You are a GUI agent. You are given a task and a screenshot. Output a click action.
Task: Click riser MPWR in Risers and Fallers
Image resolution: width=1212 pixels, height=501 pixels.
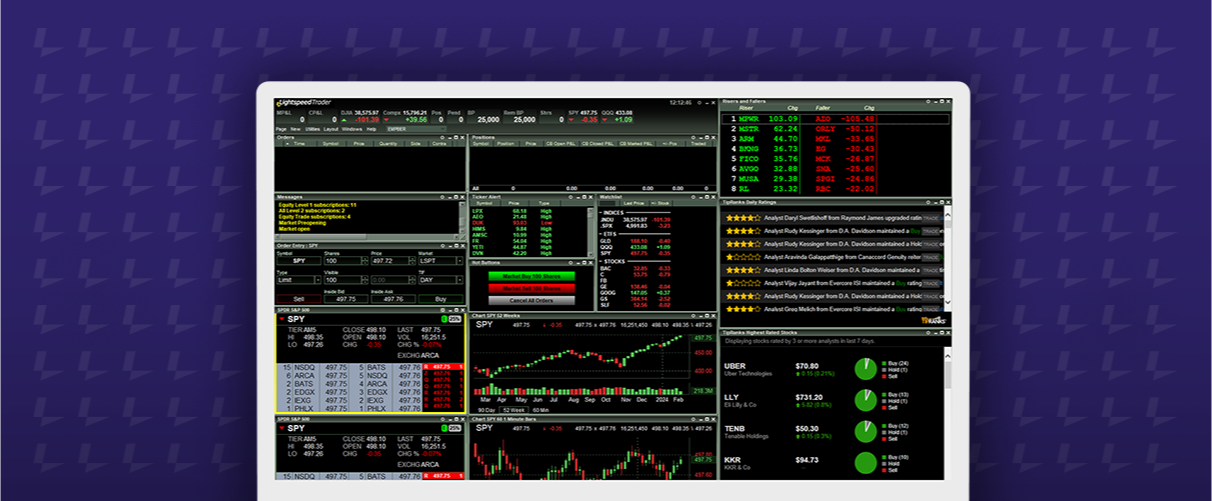pyautogui.click(x=749, y=119)
